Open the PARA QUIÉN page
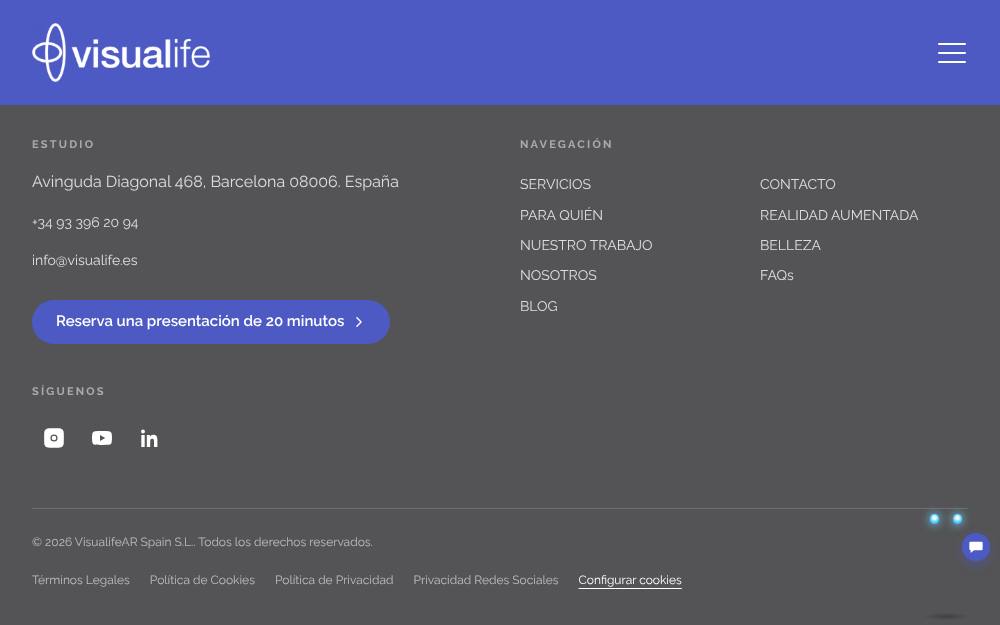The height and width of the screenshot is (625, 1000). (561, 215)
